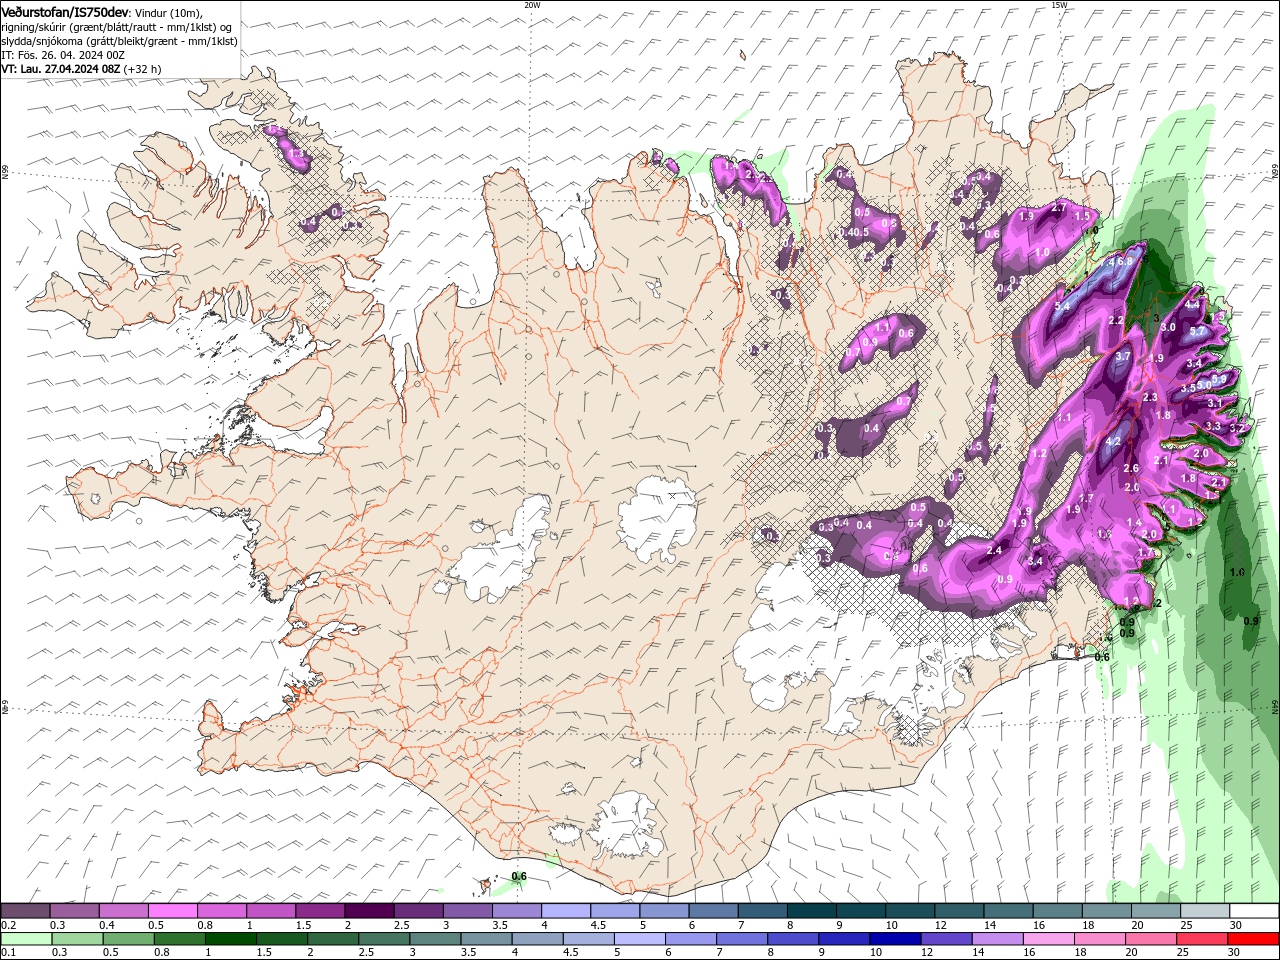Select the 1.6 rain value offshore in the east
The height and width of the screenshot is (960, 1280).
[1237, 572]
